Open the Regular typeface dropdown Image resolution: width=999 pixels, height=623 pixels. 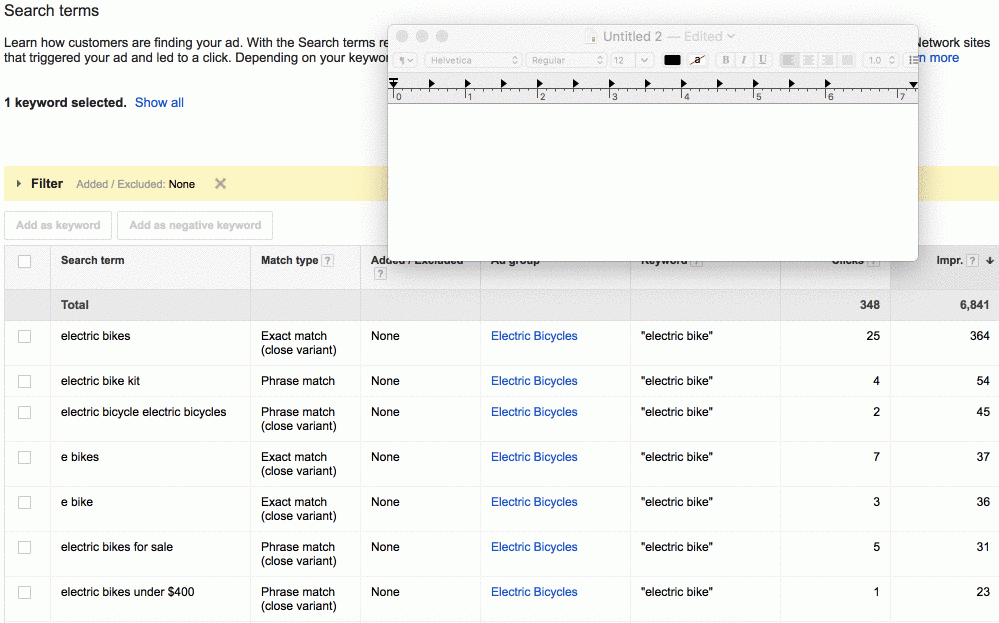pos(566,60)
